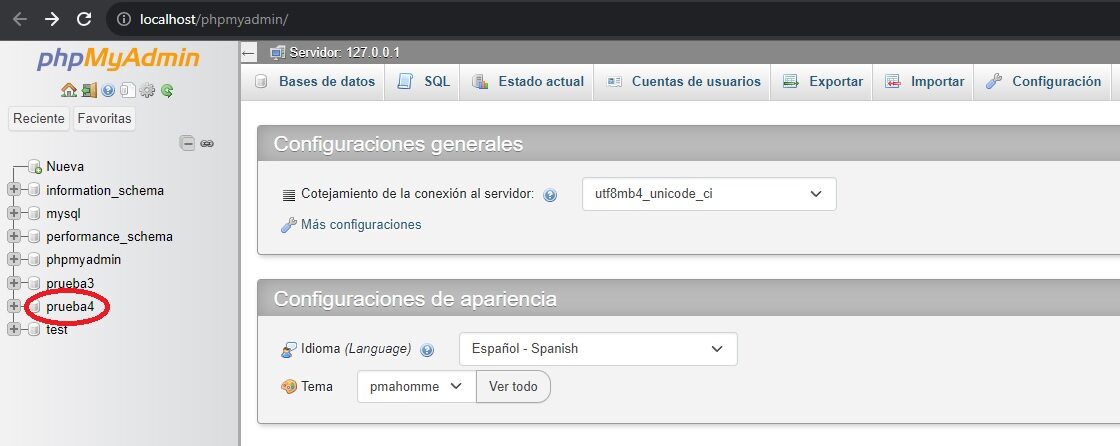Click Ver todo themes button
The image size is (1120, 446).
tap(513, 387)
